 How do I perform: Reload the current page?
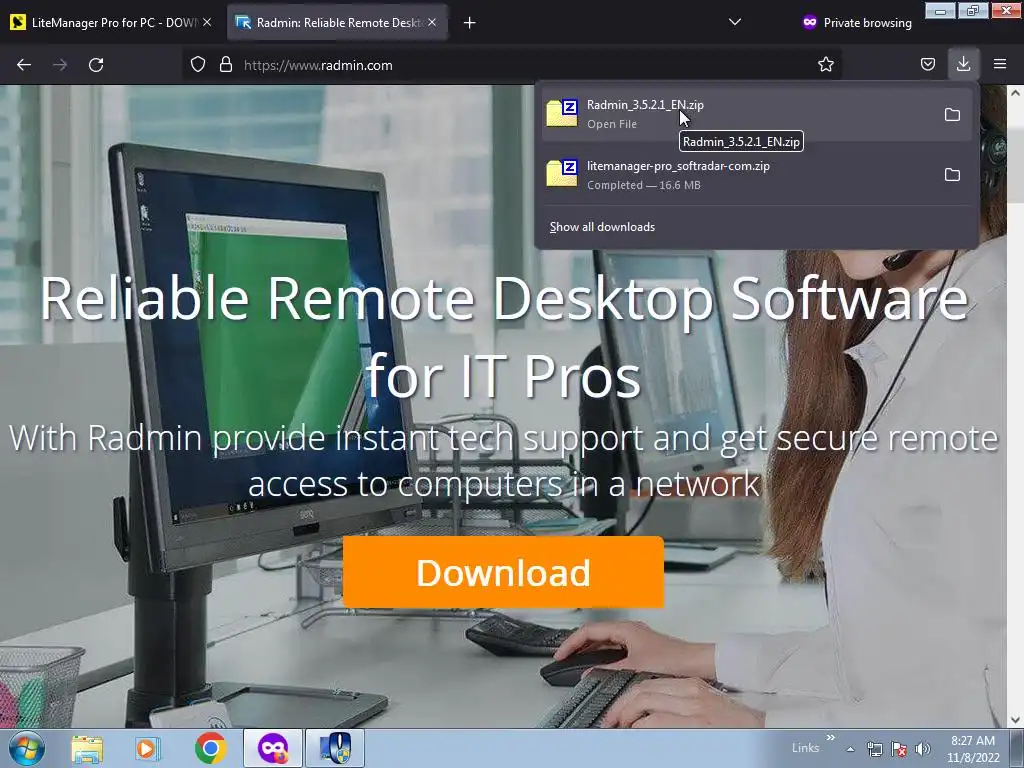click(x=96, y=65)
